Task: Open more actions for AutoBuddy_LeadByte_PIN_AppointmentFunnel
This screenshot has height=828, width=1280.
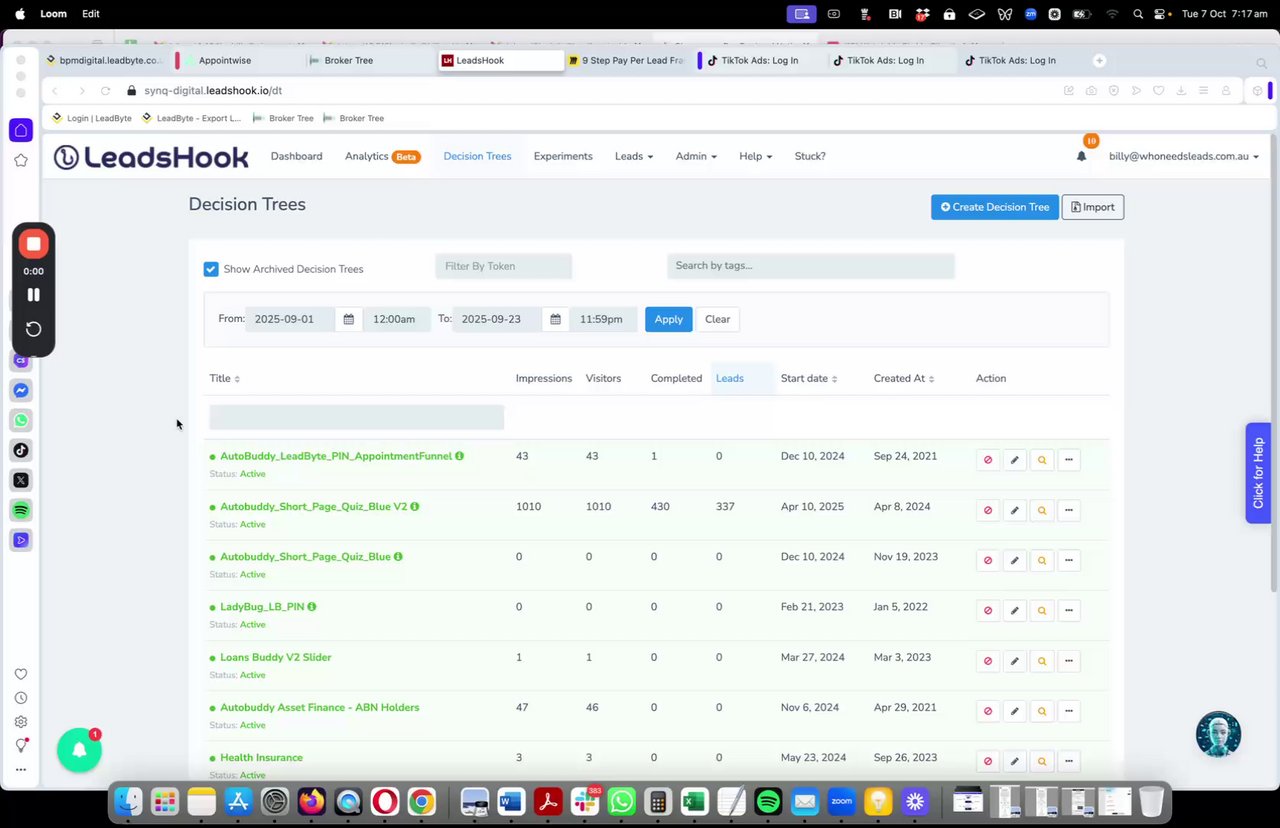Action: [x=1069, y=460]
